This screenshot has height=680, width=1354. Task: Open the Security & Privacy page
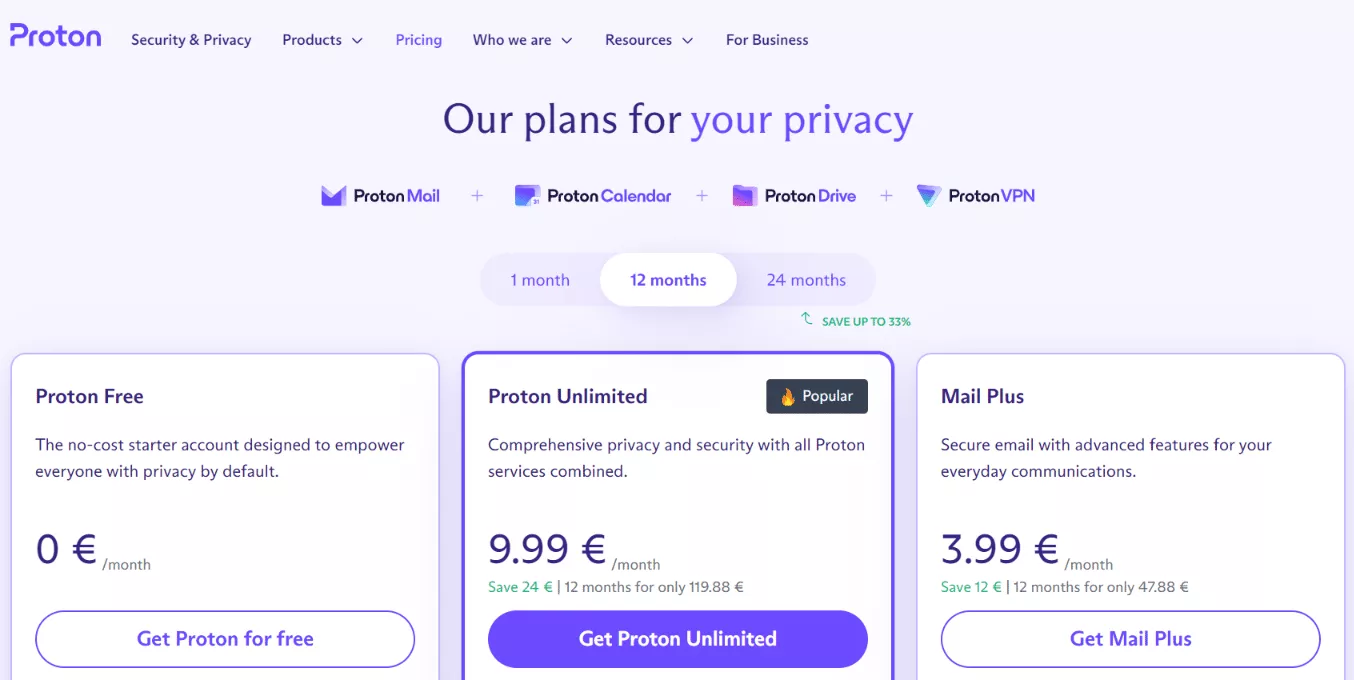pos(191,40)
